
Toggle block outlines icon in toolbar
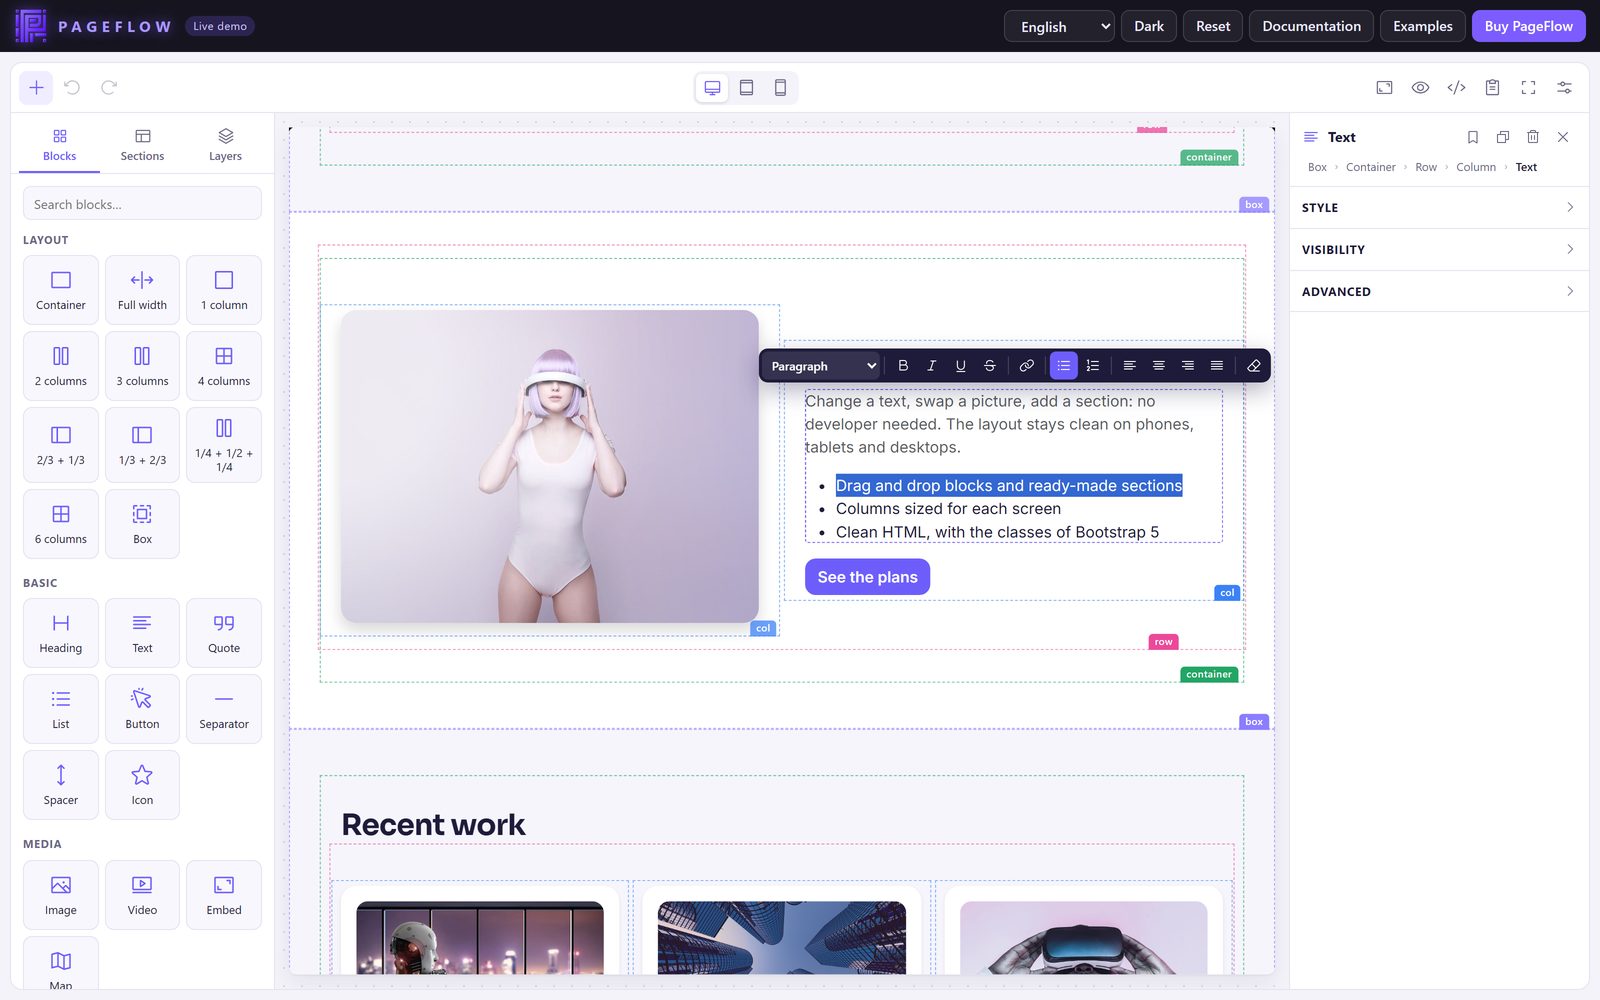tap(1384, 88)
